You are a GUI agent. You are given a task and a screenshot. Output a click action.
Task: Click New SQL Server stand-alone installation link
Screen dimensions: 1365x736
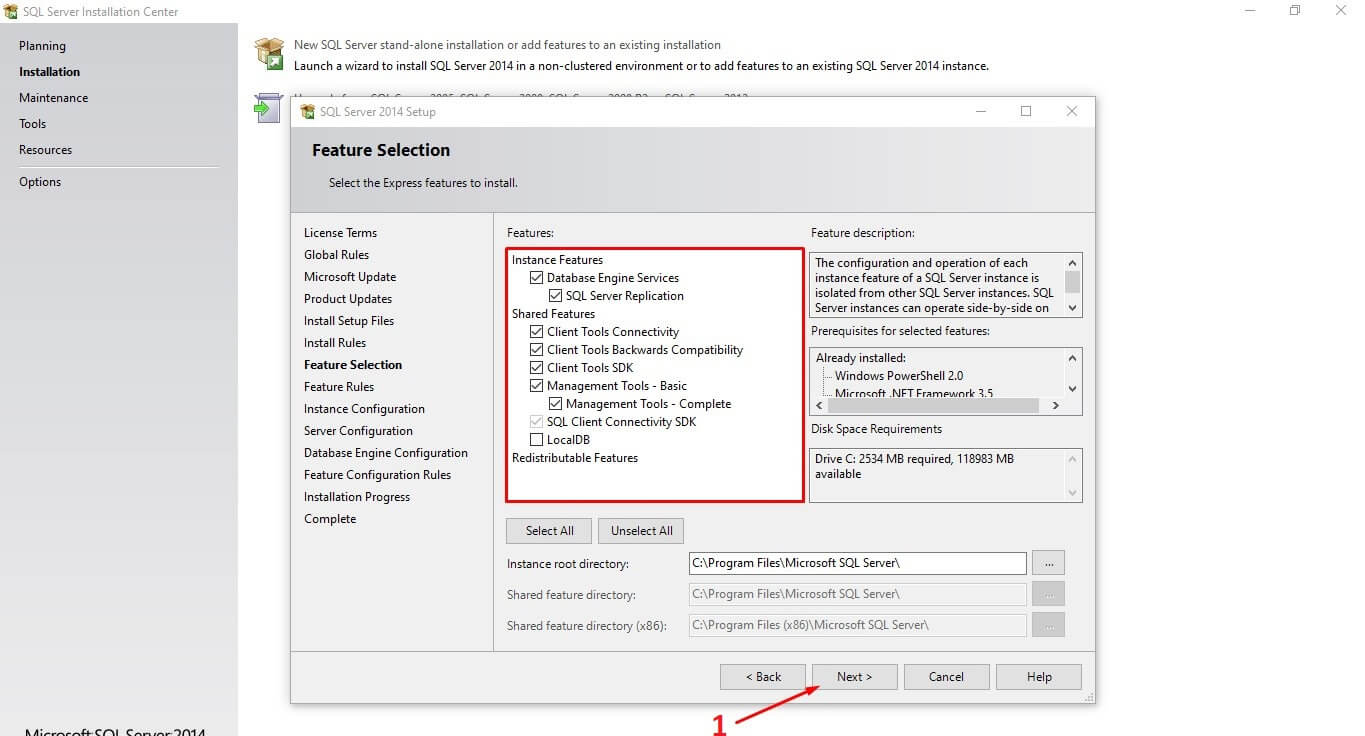[x=507, y=45]
